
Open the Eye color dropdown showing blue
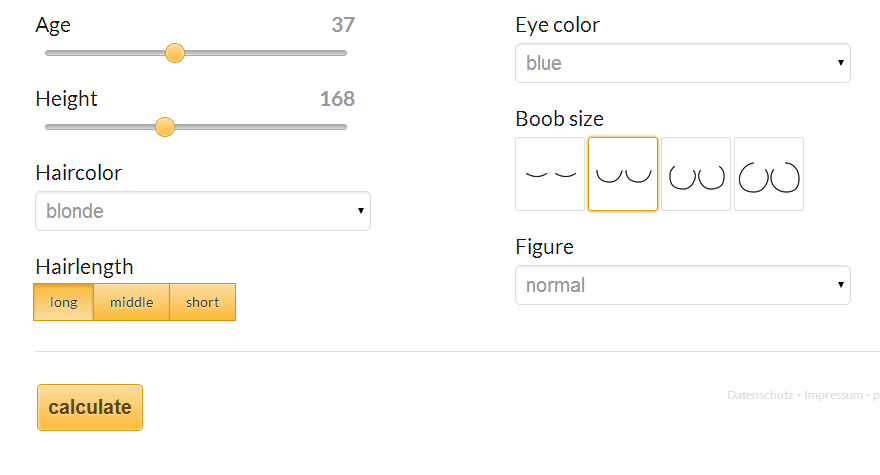coord(682,63)
